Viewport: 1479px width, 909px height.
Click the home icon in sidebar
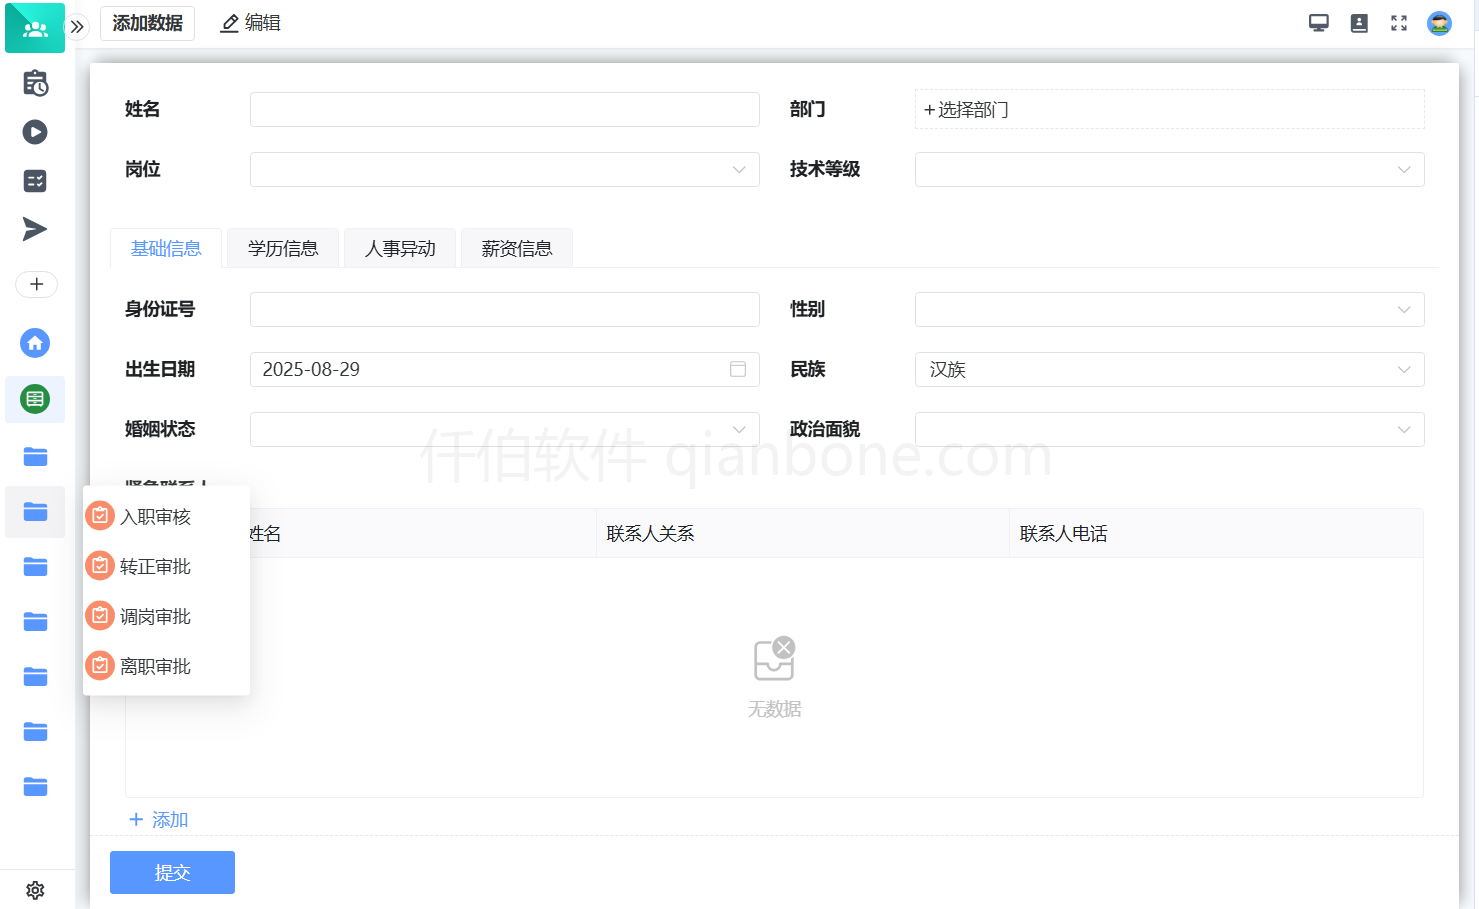point(35,343)
